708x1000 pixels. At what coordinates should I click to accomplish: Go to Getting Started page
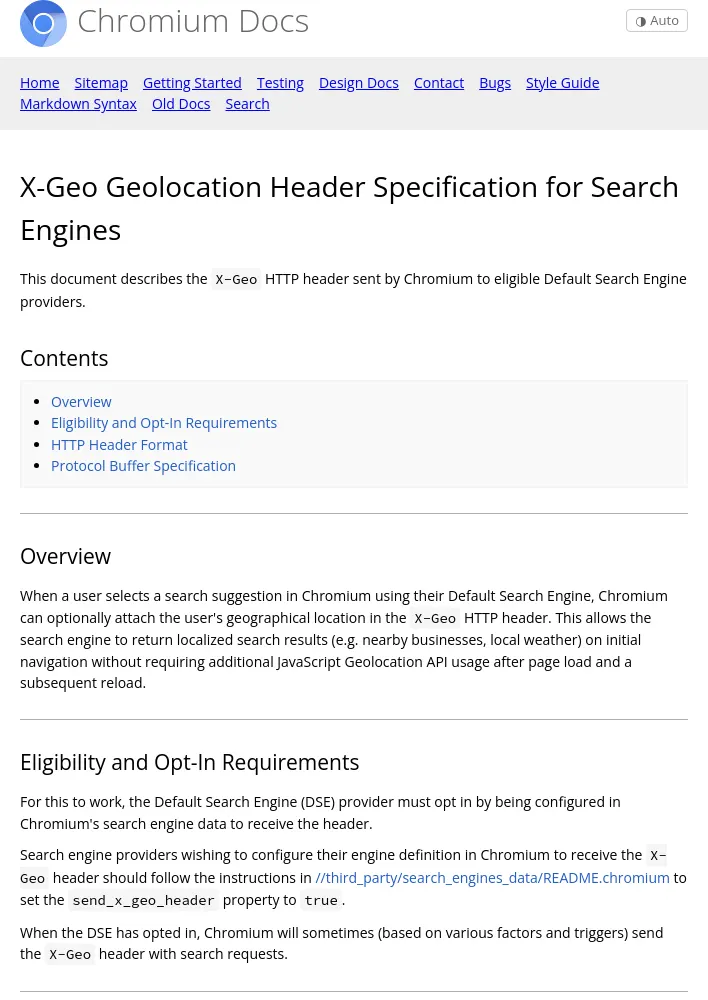192,83
